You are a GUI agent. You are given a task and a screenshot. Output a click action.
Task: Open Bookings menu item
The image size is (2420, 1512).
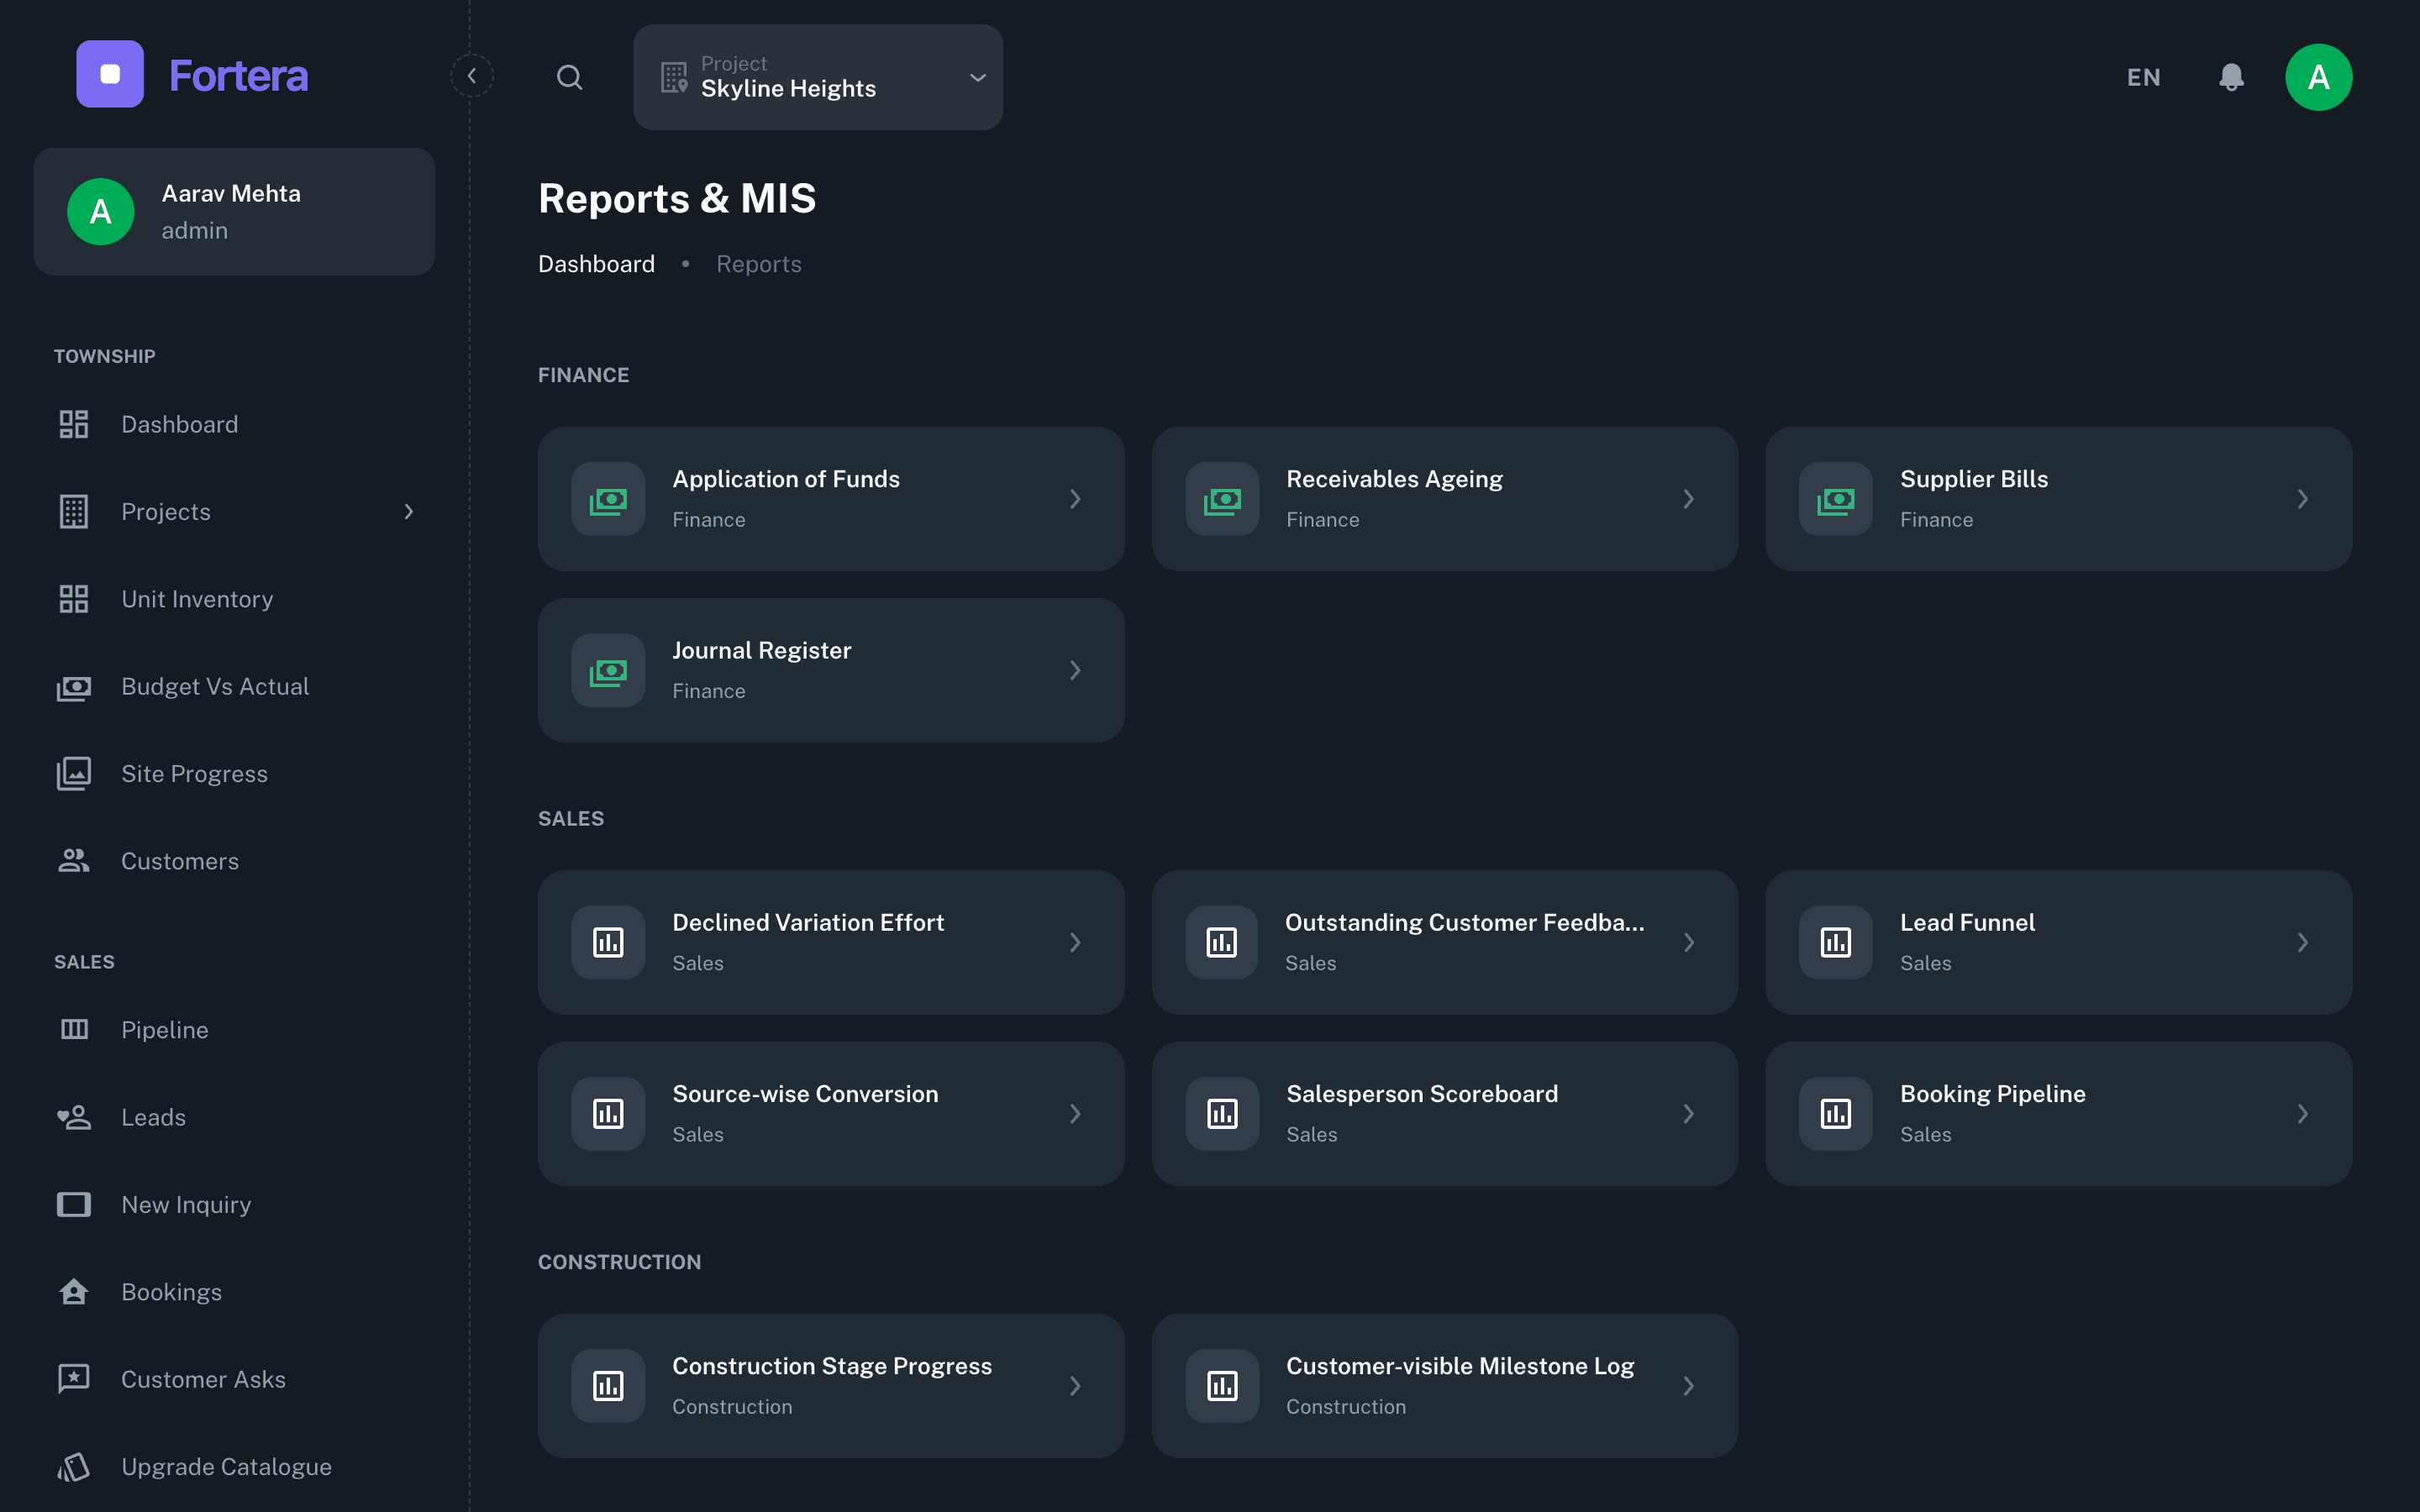point(235,1292)
